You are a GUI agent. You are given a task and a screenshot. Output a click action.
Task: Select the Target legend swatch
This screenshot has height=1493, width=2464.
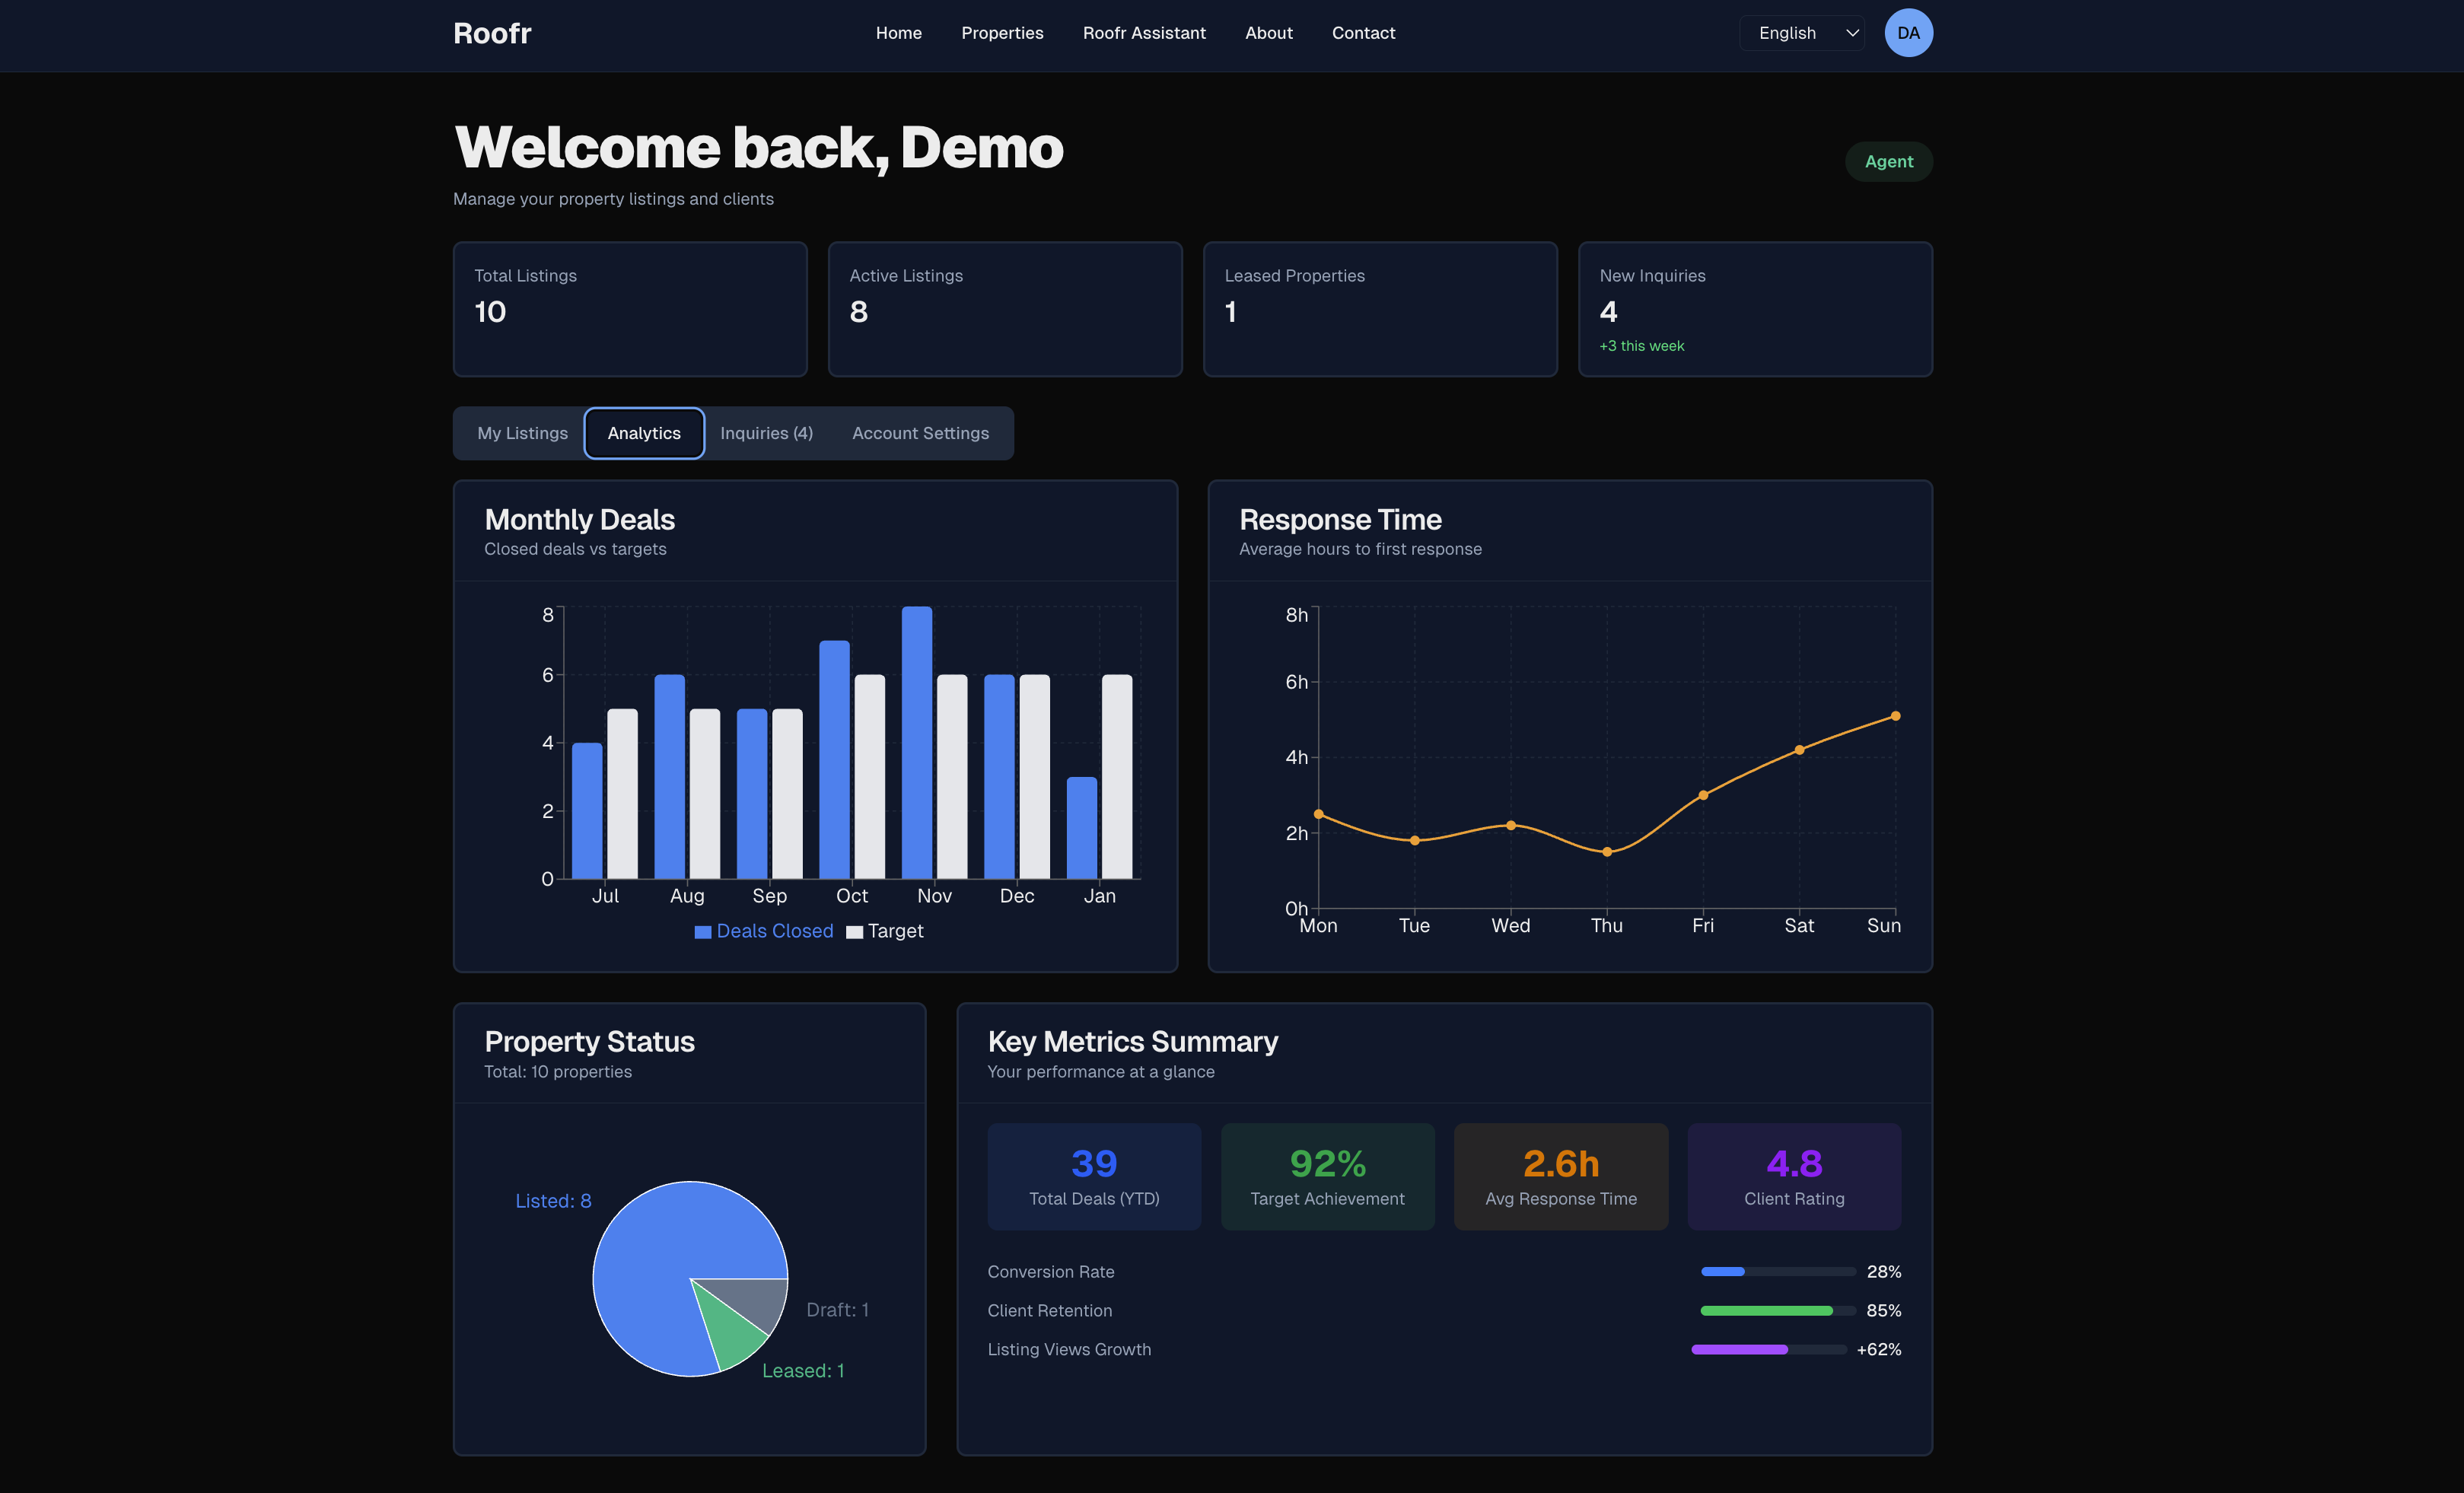[x=855, y=931]
